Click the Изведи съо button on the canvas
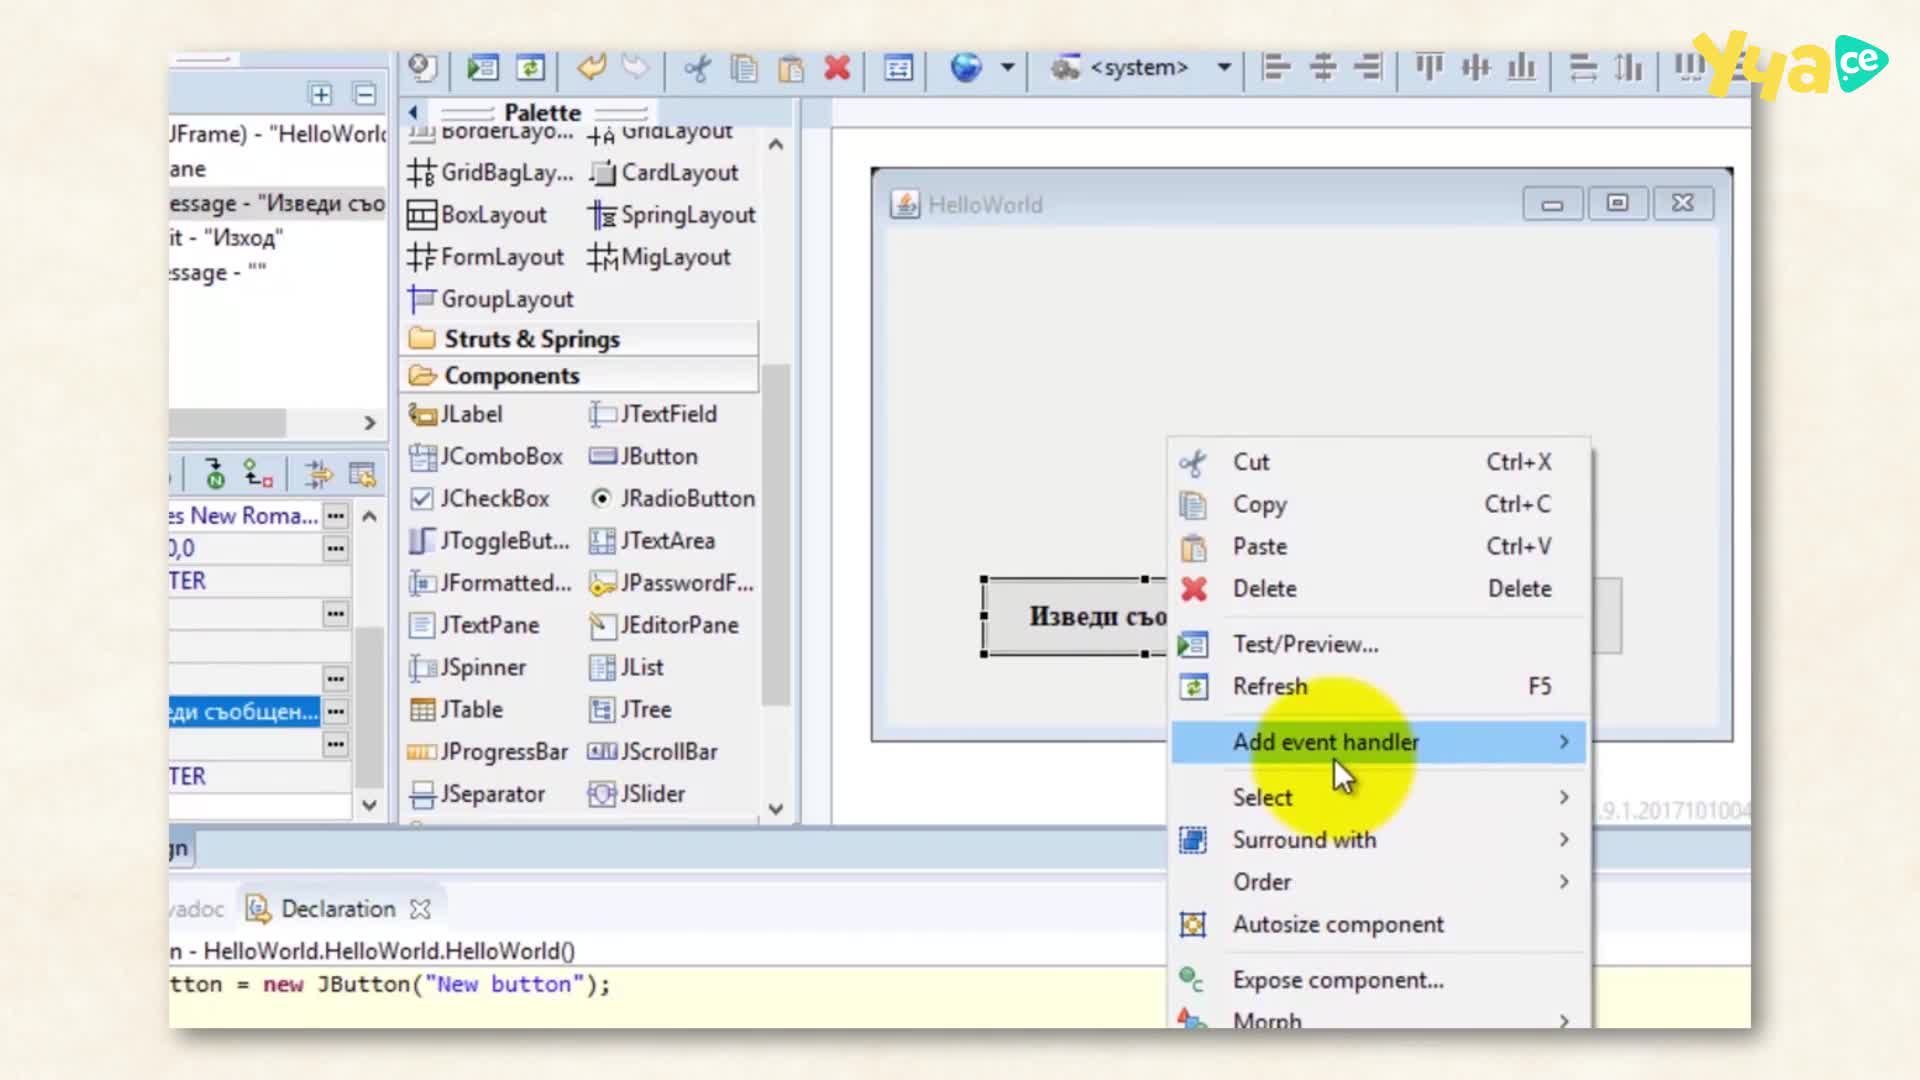The image size is (1920, 1080). pos(1075,617)
